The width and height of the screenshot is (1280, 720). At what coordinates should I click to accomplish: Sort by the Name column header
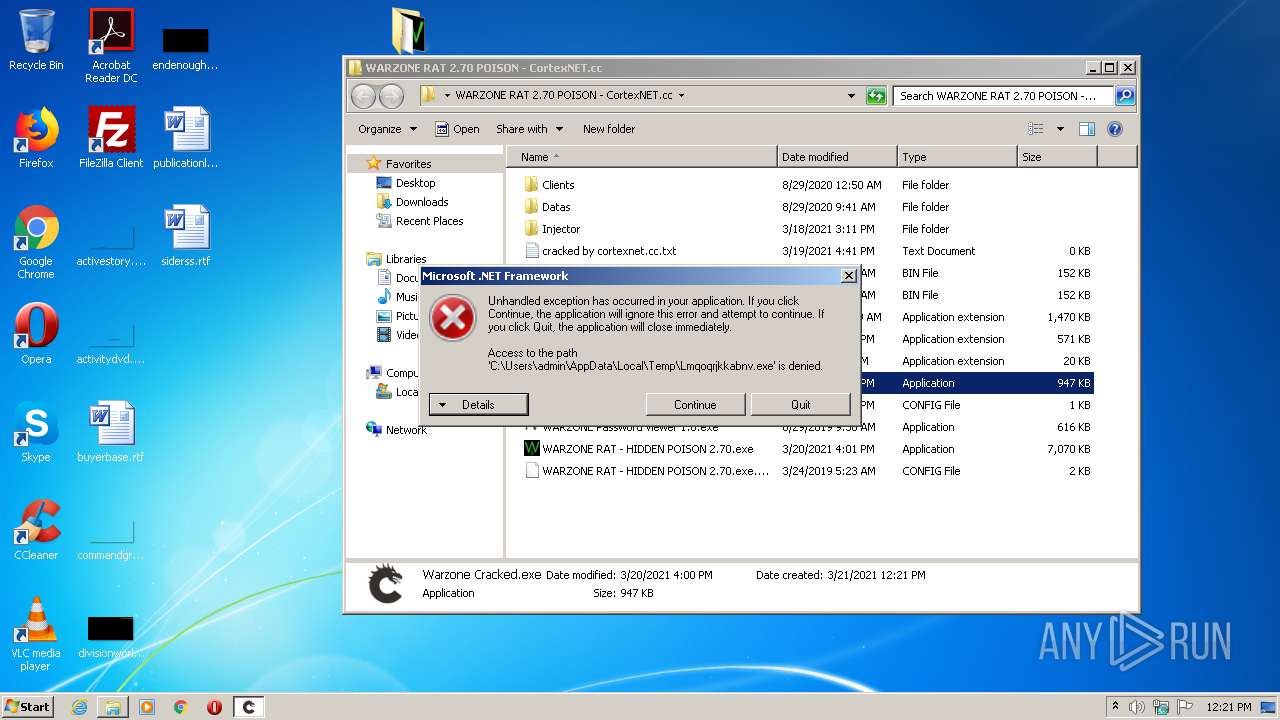(641, 157)
